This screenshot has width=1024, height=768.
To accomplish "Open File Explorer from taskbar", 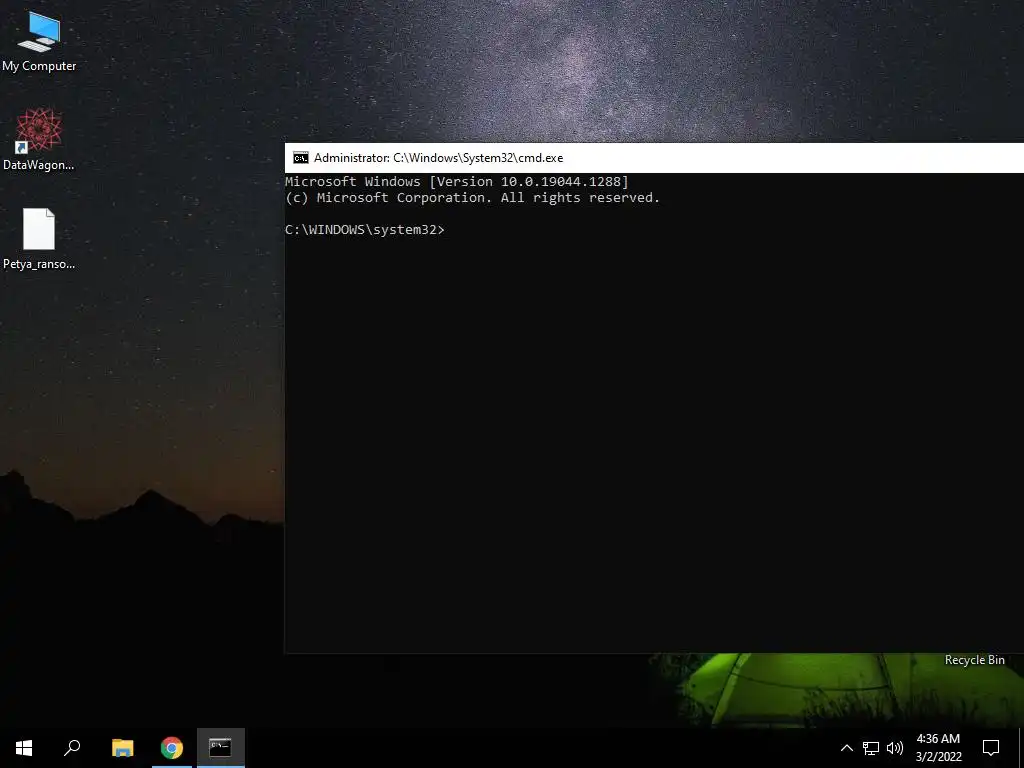I will click(x=122, y=748).
